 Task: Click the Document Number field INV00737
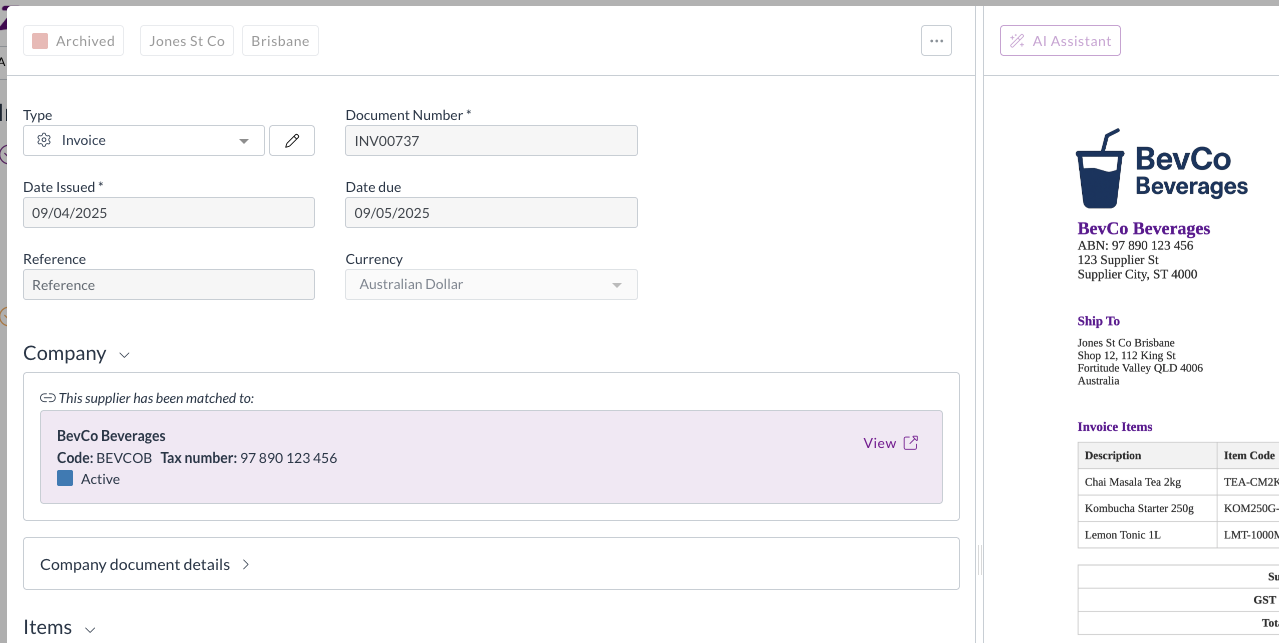491,141
